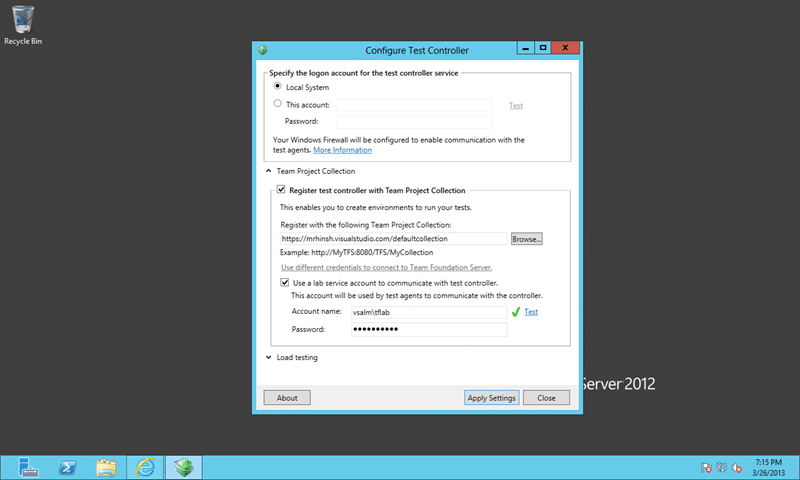Screen dimensions: 800x480
Task: Toggle Use a lab service account checkbox
Action: click(x=285, y=282)
